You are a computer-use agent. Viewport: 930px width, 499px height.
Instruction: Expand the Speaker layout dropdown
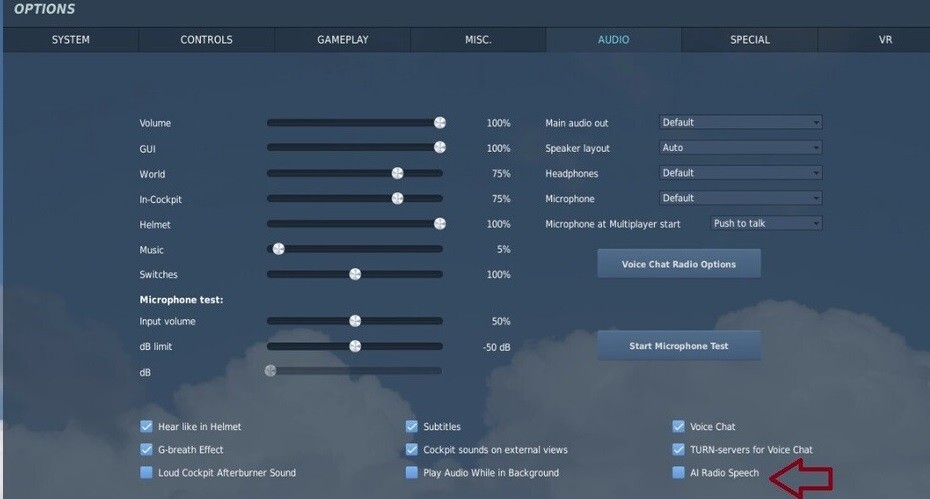(740, 147)
